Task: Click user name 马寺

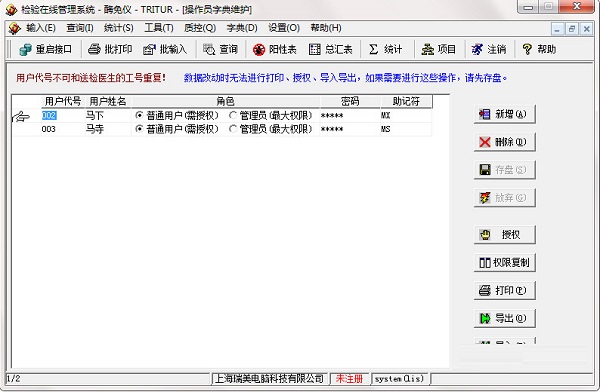Action: click(95, 129)
